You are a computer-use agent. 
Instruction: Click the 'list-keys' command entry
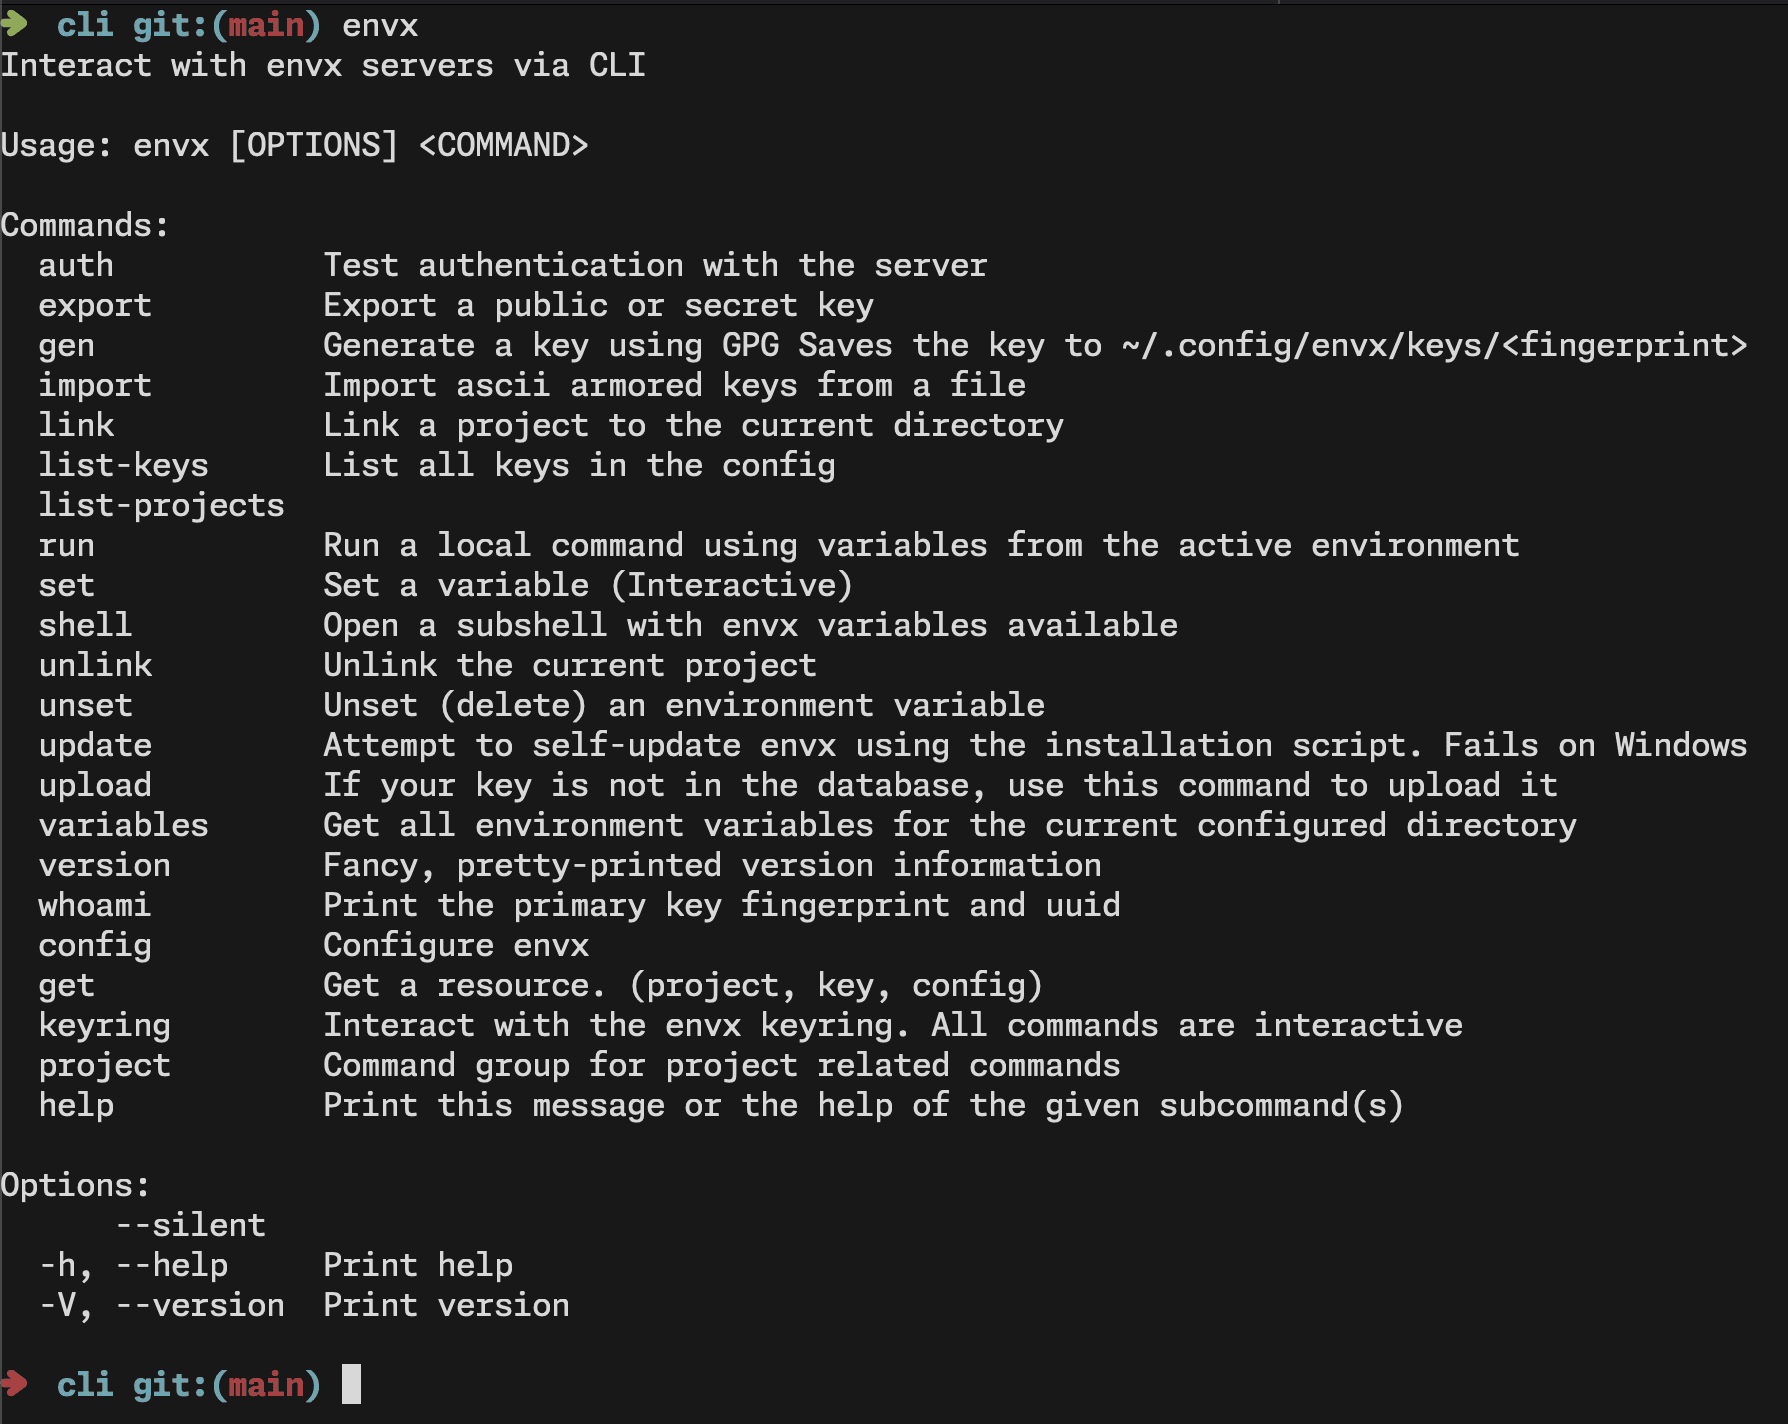point(123,465)
